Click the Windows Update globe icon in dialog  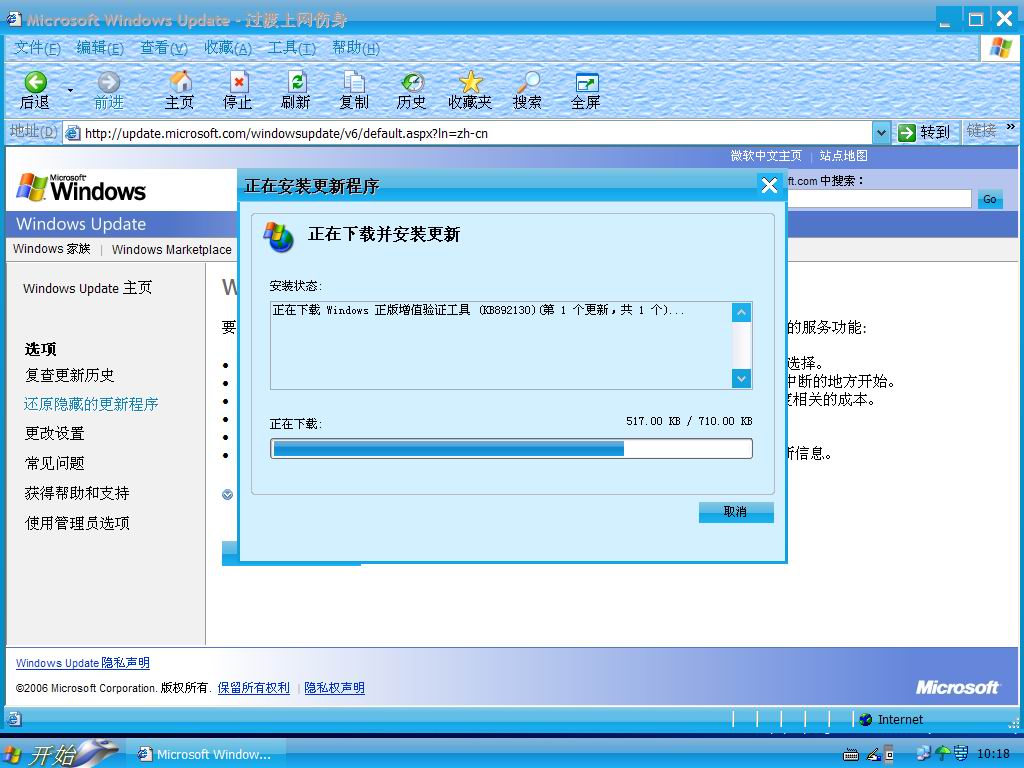point(279,237)
